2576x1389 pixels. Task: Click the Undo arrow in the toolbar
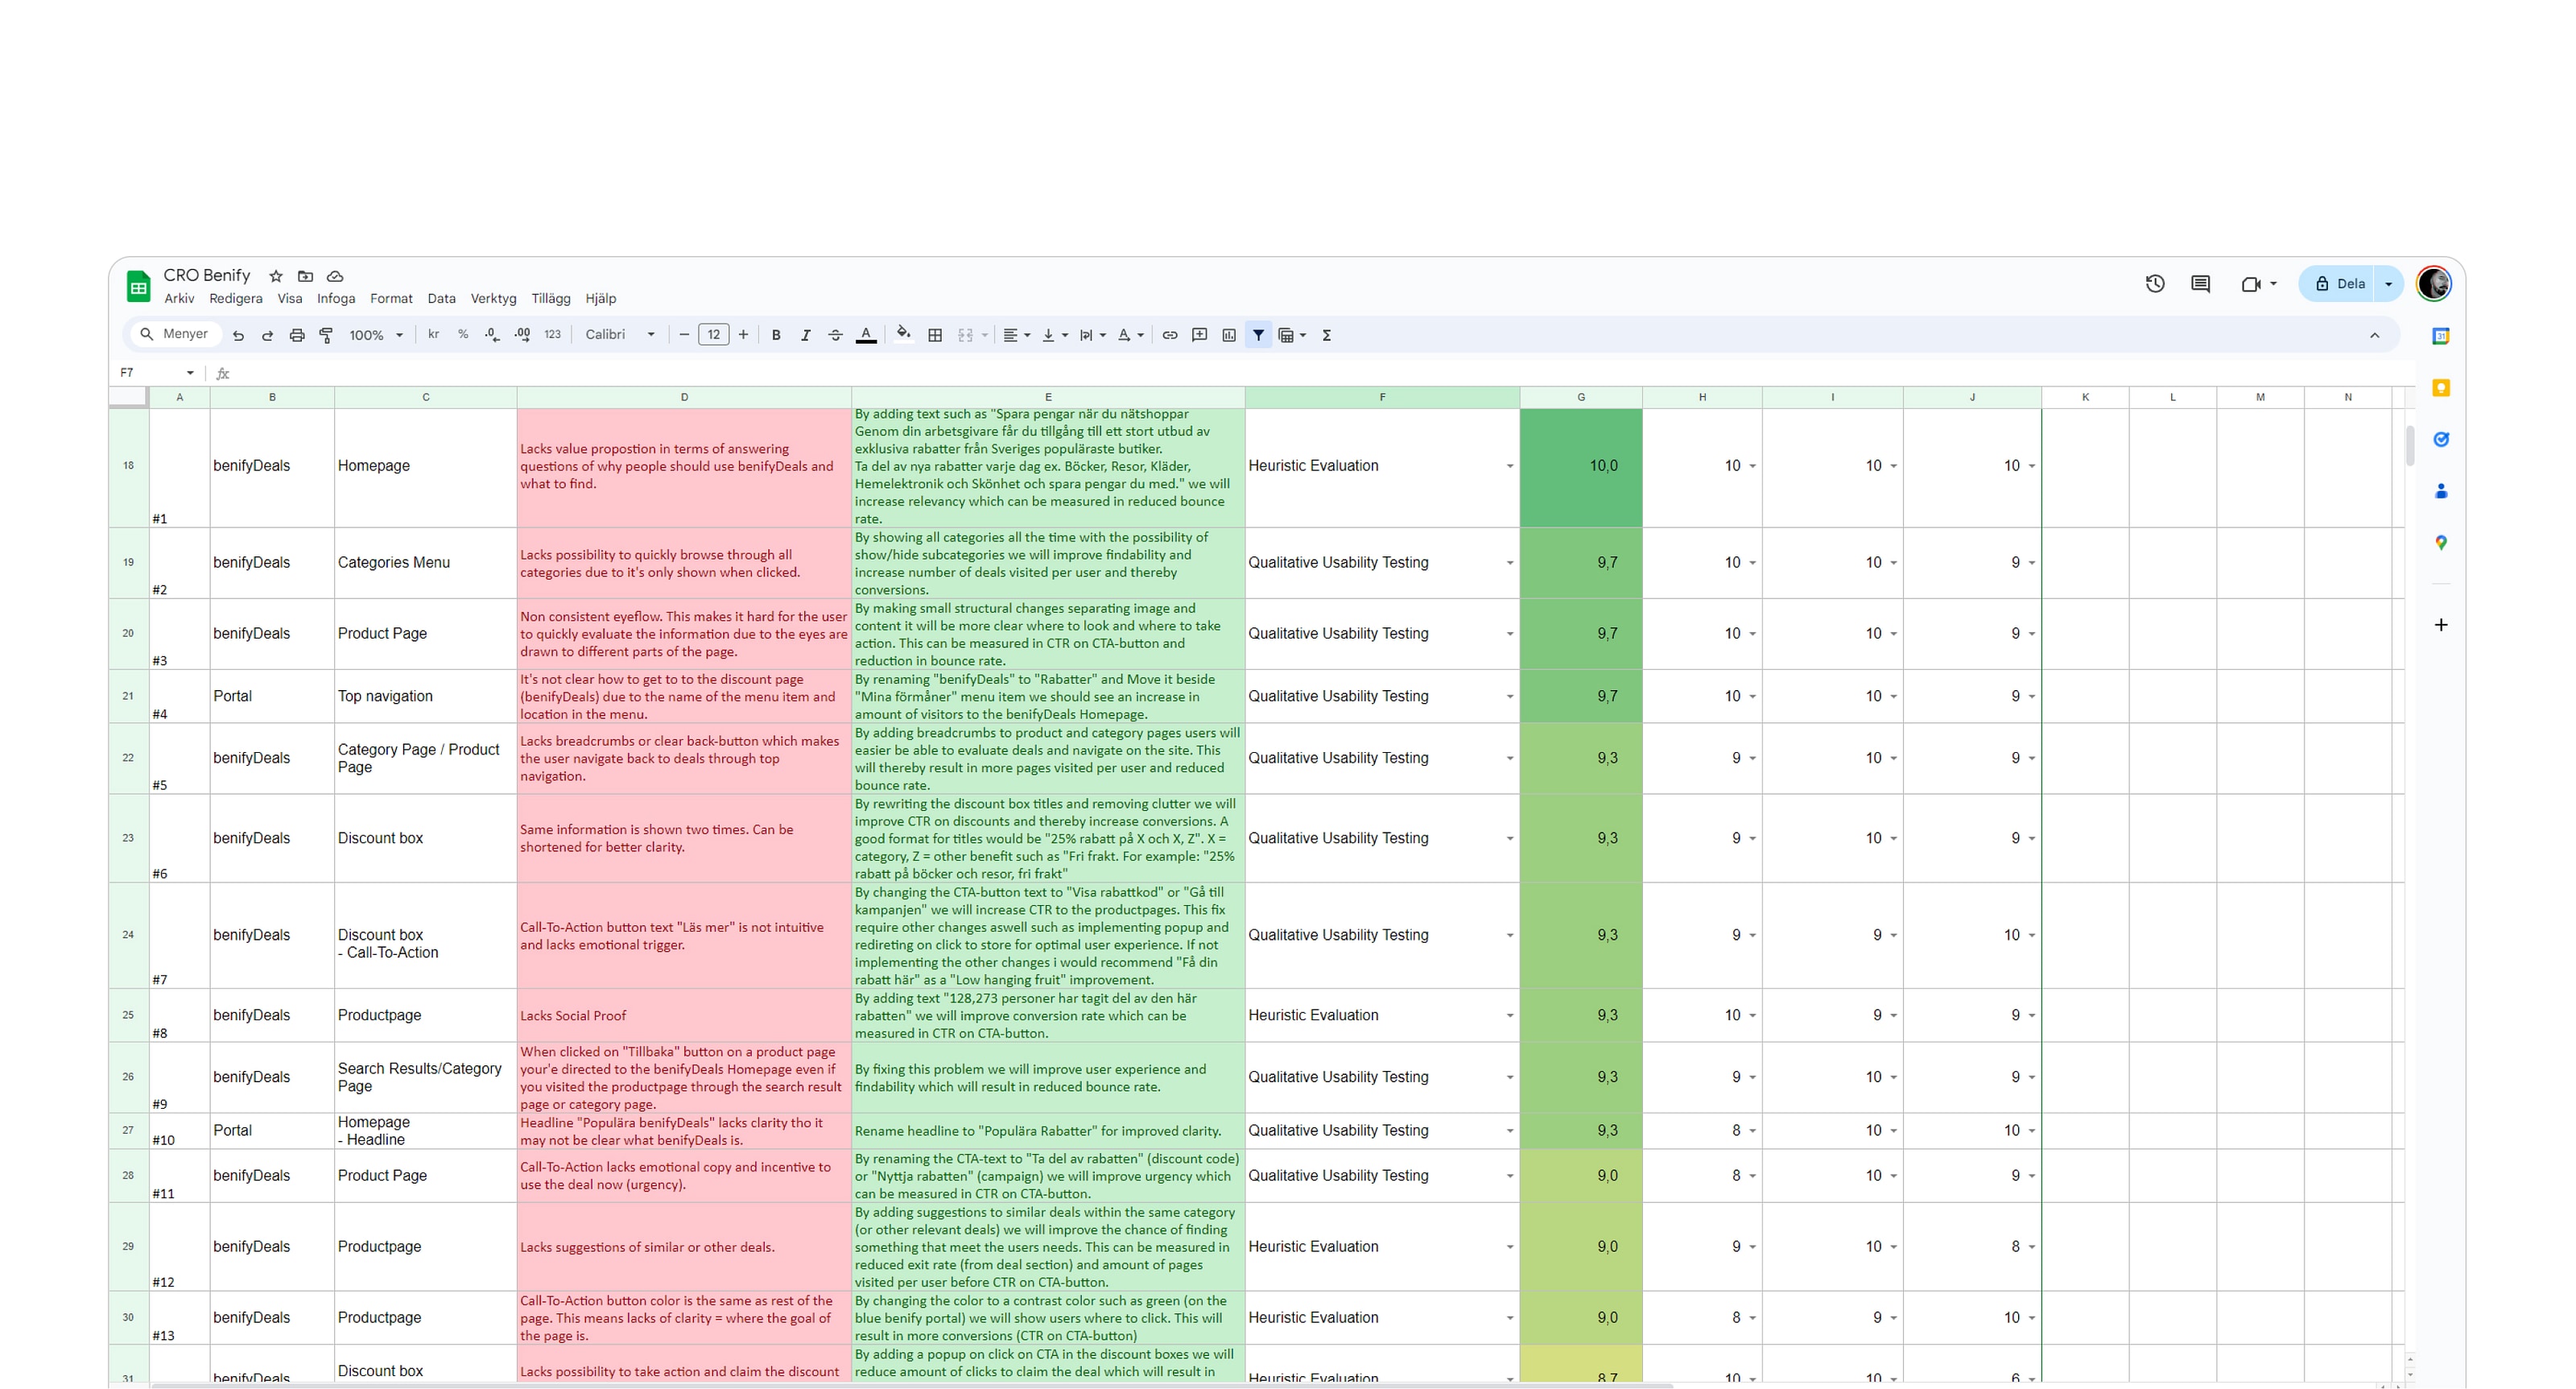click(238, 335)
